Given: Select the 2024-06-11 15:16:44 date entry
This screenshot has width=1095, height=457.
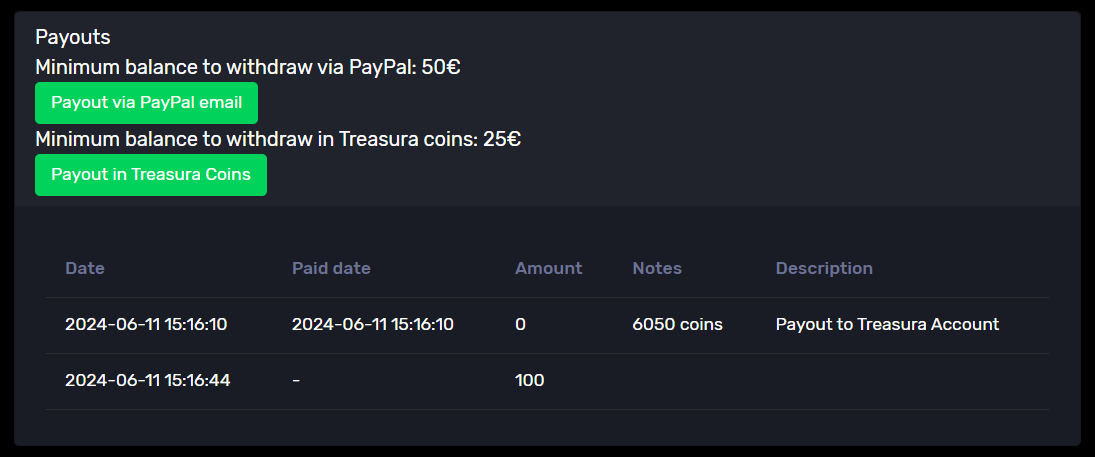Looking at the screenshot, I should tap(147, 380).
